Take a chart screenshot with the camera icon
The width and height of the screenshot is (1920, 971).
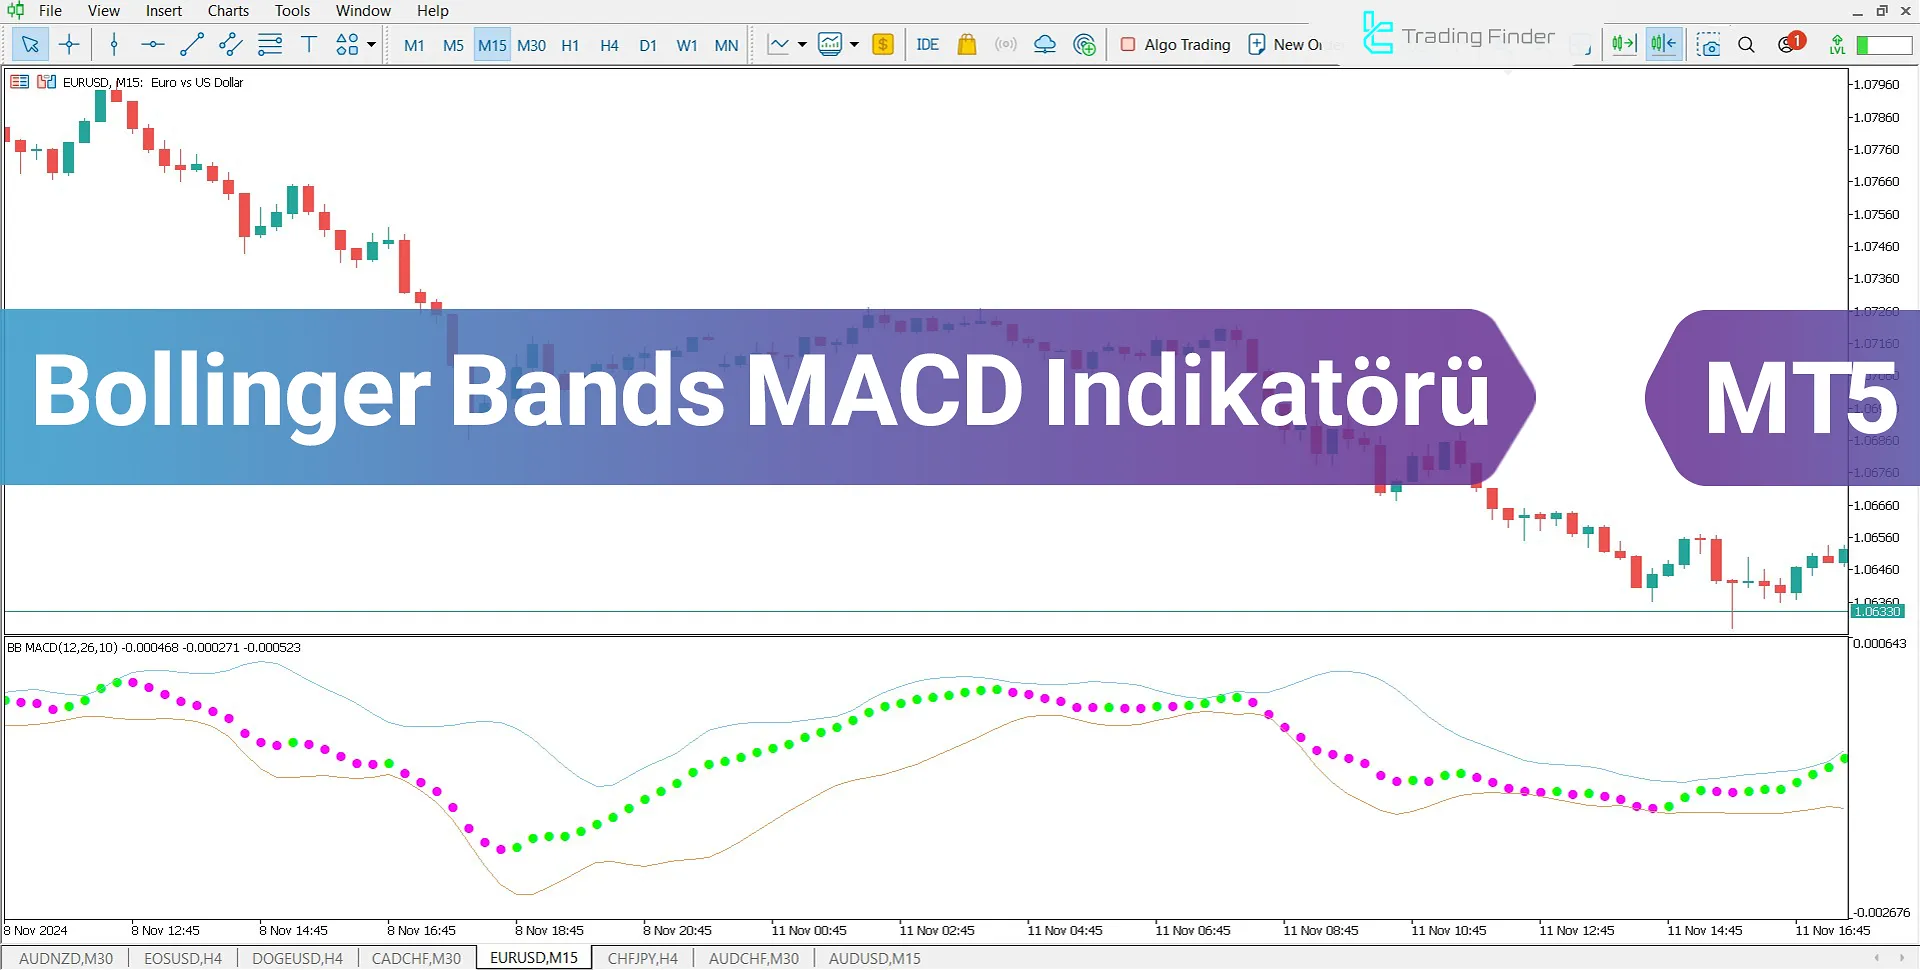tap(1708, 44)
